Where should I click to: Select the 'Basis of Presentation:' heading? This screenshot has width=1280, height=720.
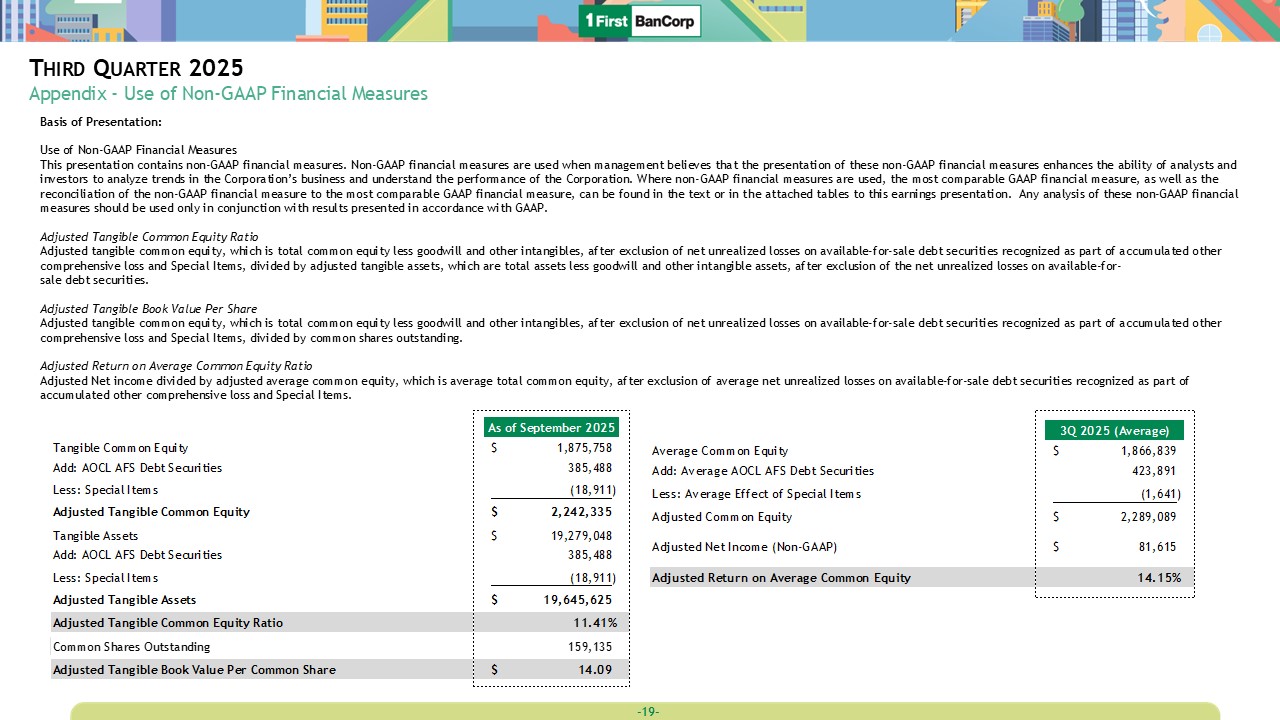(100, 122)
